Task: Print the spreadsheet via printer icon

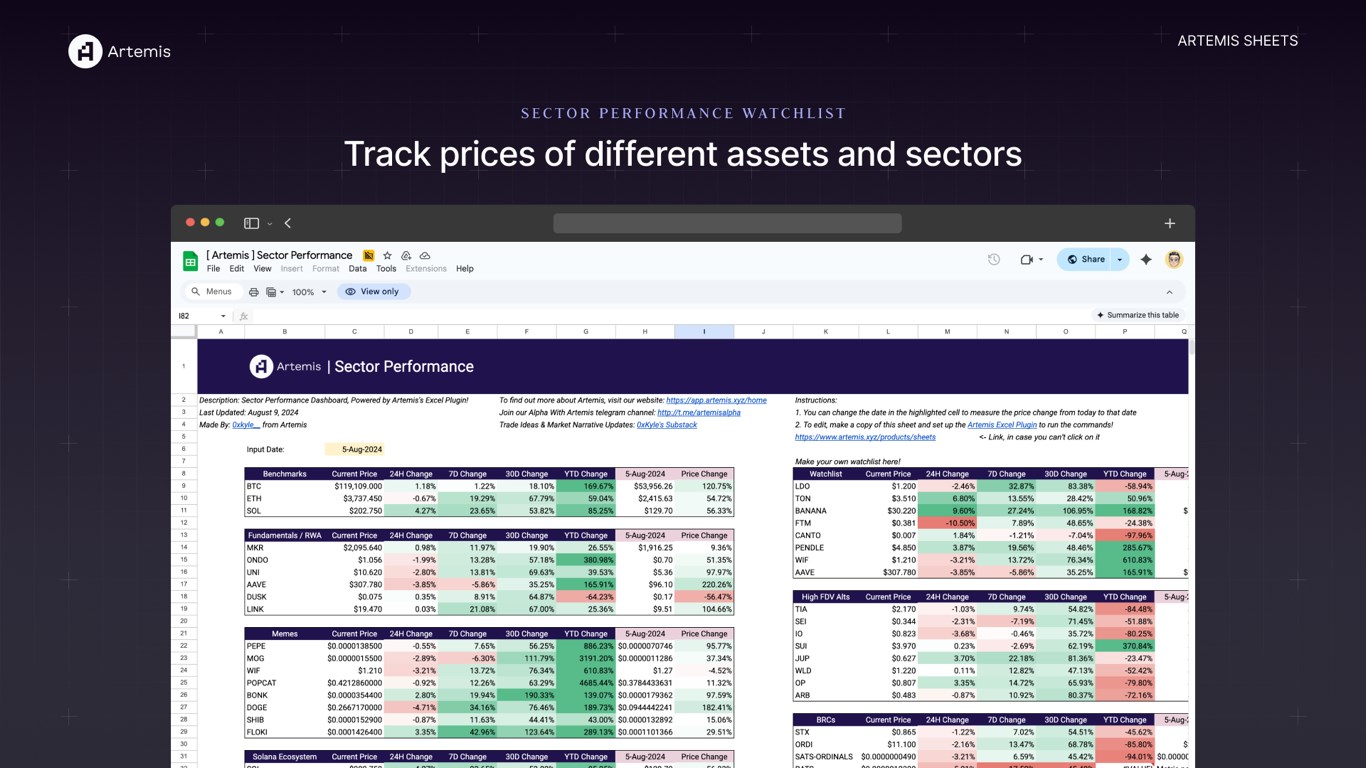Action: click(254, 292)
